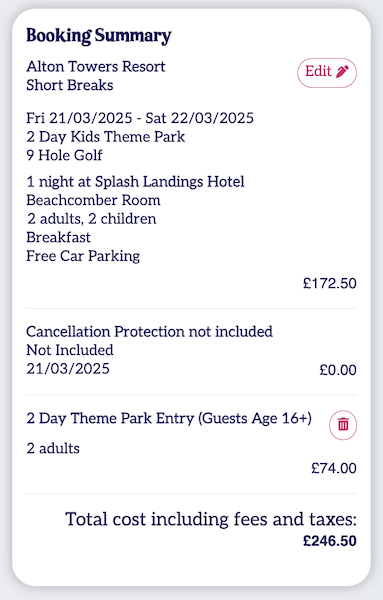Viewport: 383px width, 600px height.
Task: Click the 2 Day Theme Park Entry title
Action: tap(169, 418)
